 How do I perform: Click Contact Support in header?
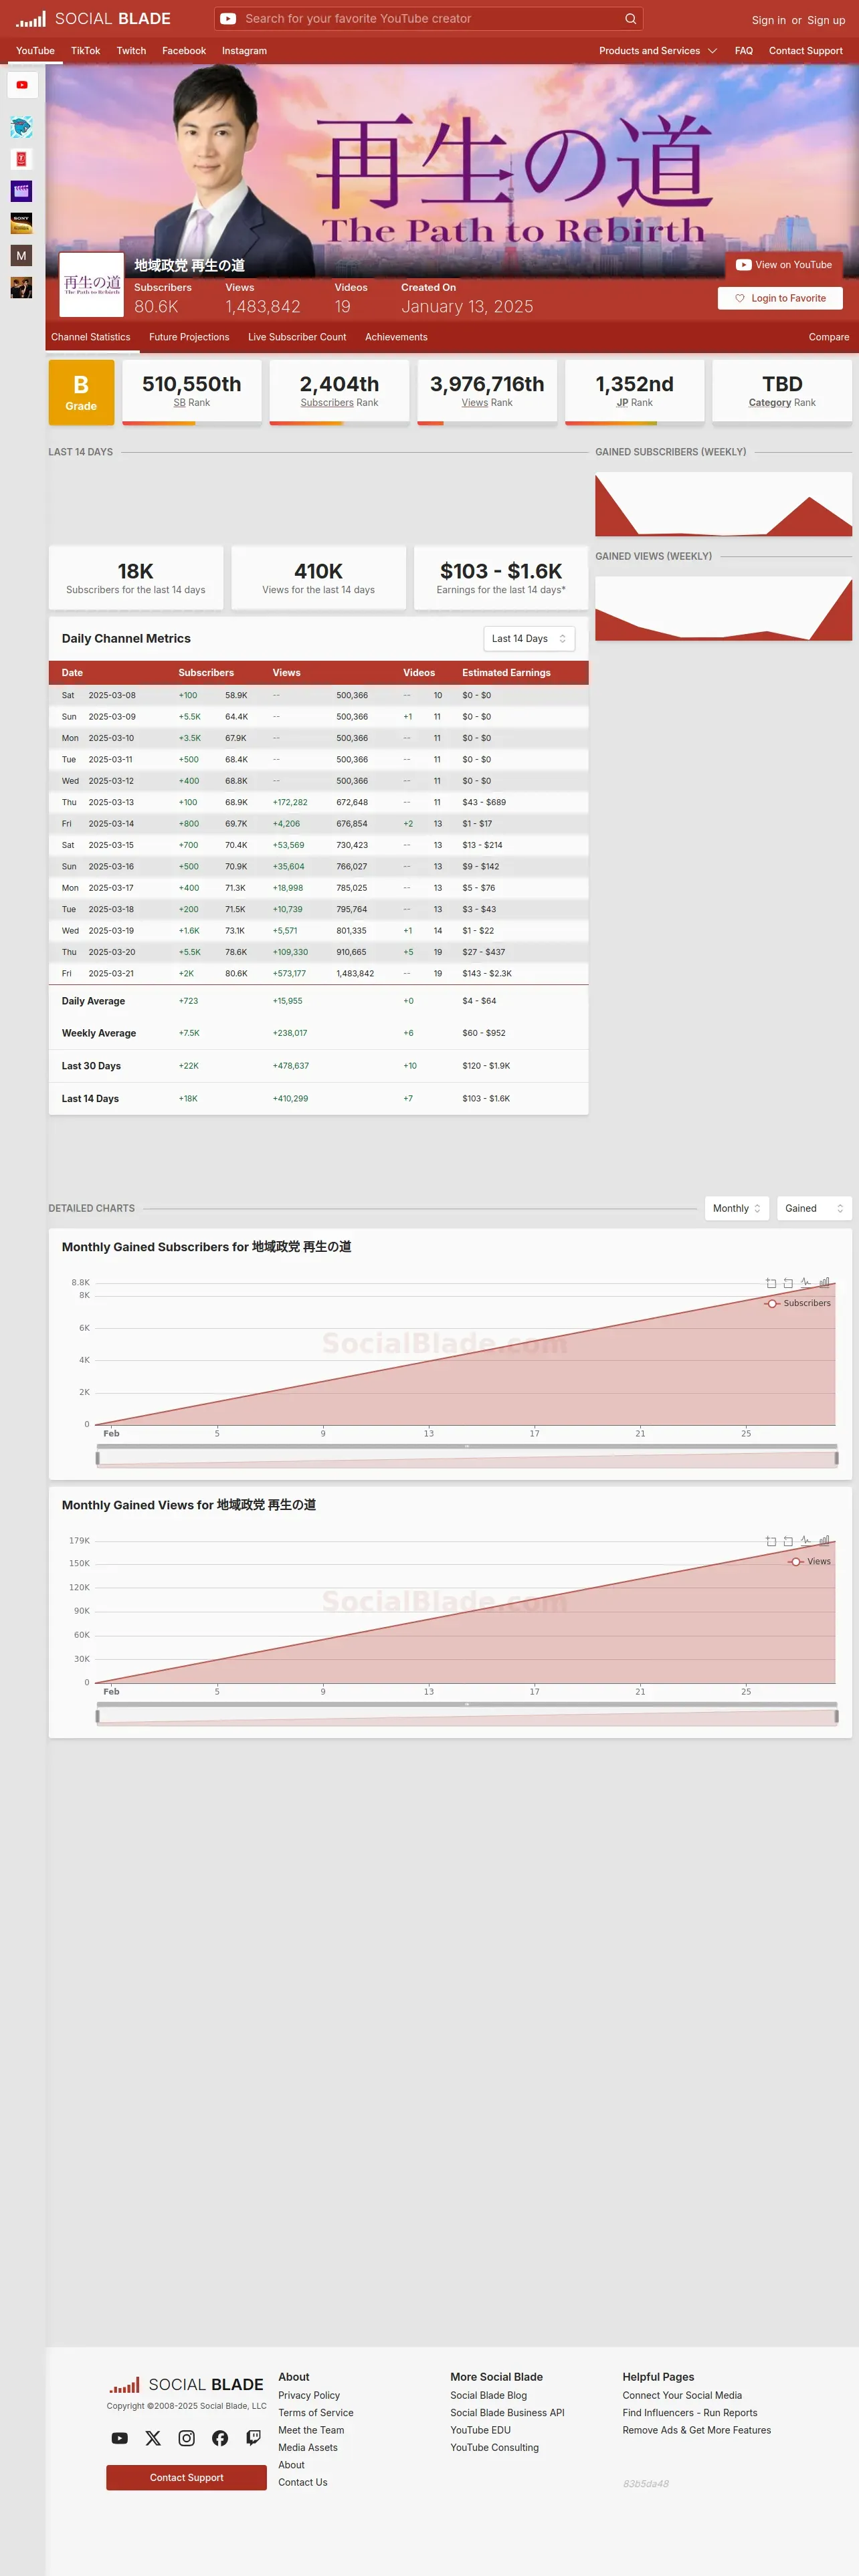coord(805,51)
